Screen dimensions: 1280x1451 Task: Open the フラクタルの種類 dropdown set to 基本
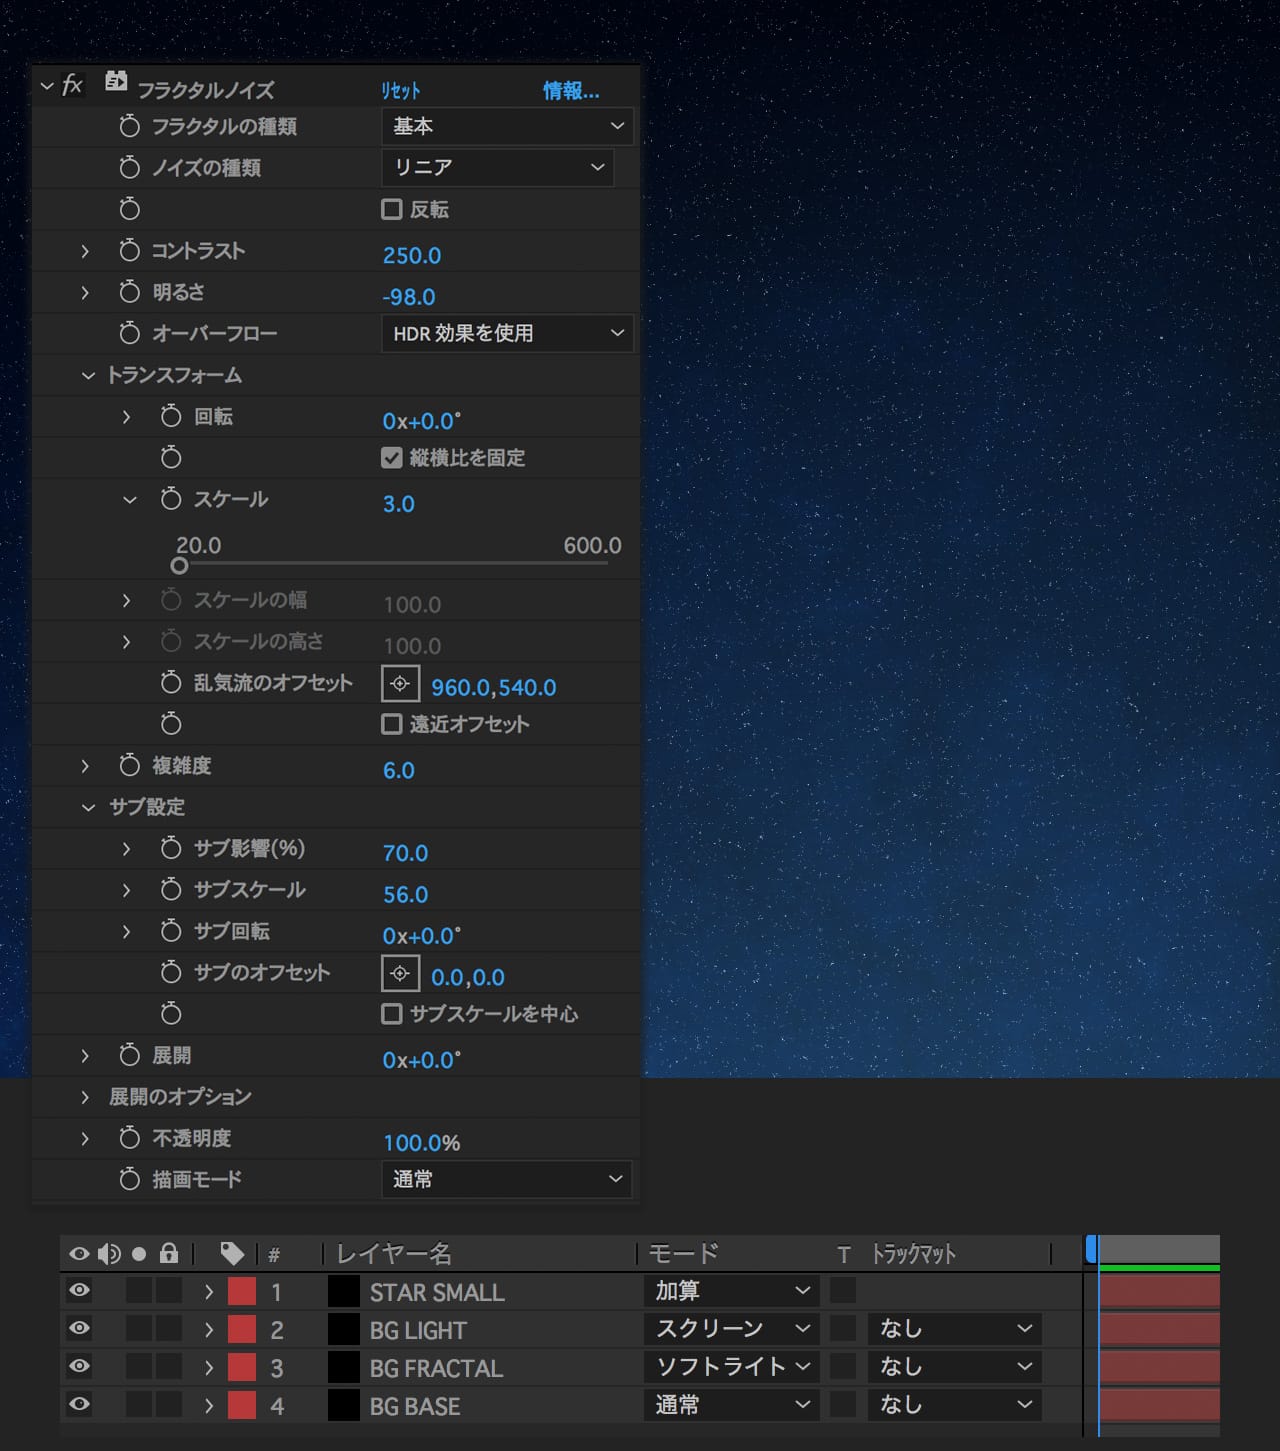pos(507,126)
